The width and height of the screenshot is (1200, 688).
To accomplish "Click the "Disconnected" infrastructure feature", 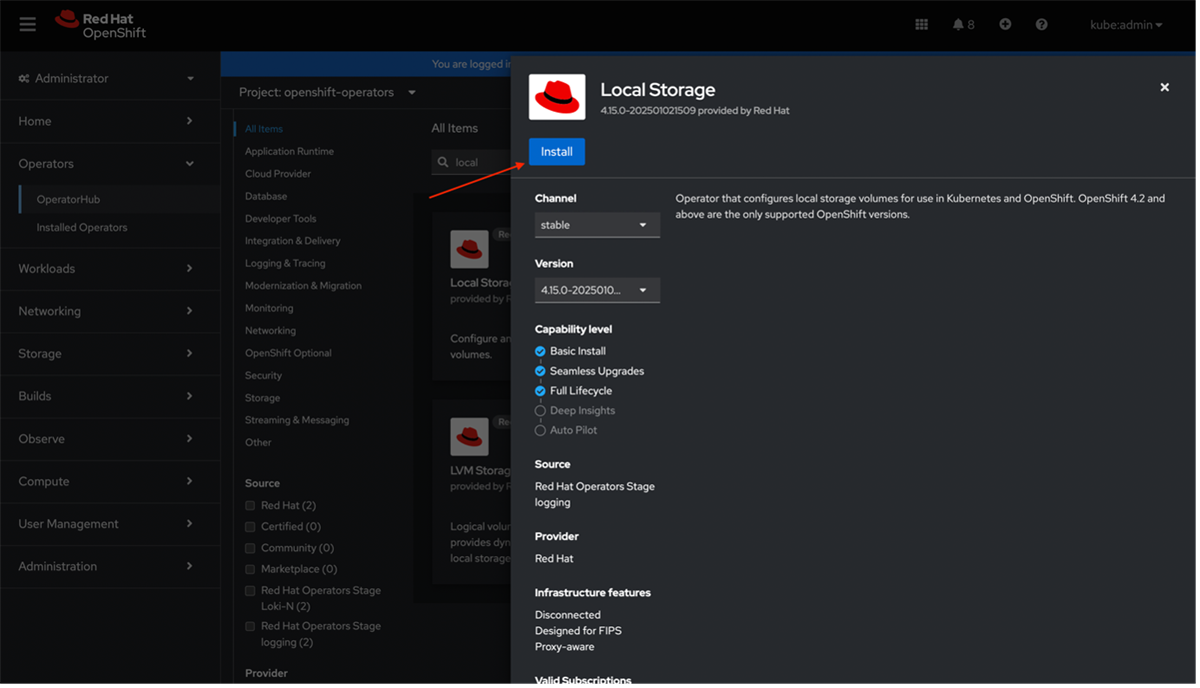I will click(568, 615).
